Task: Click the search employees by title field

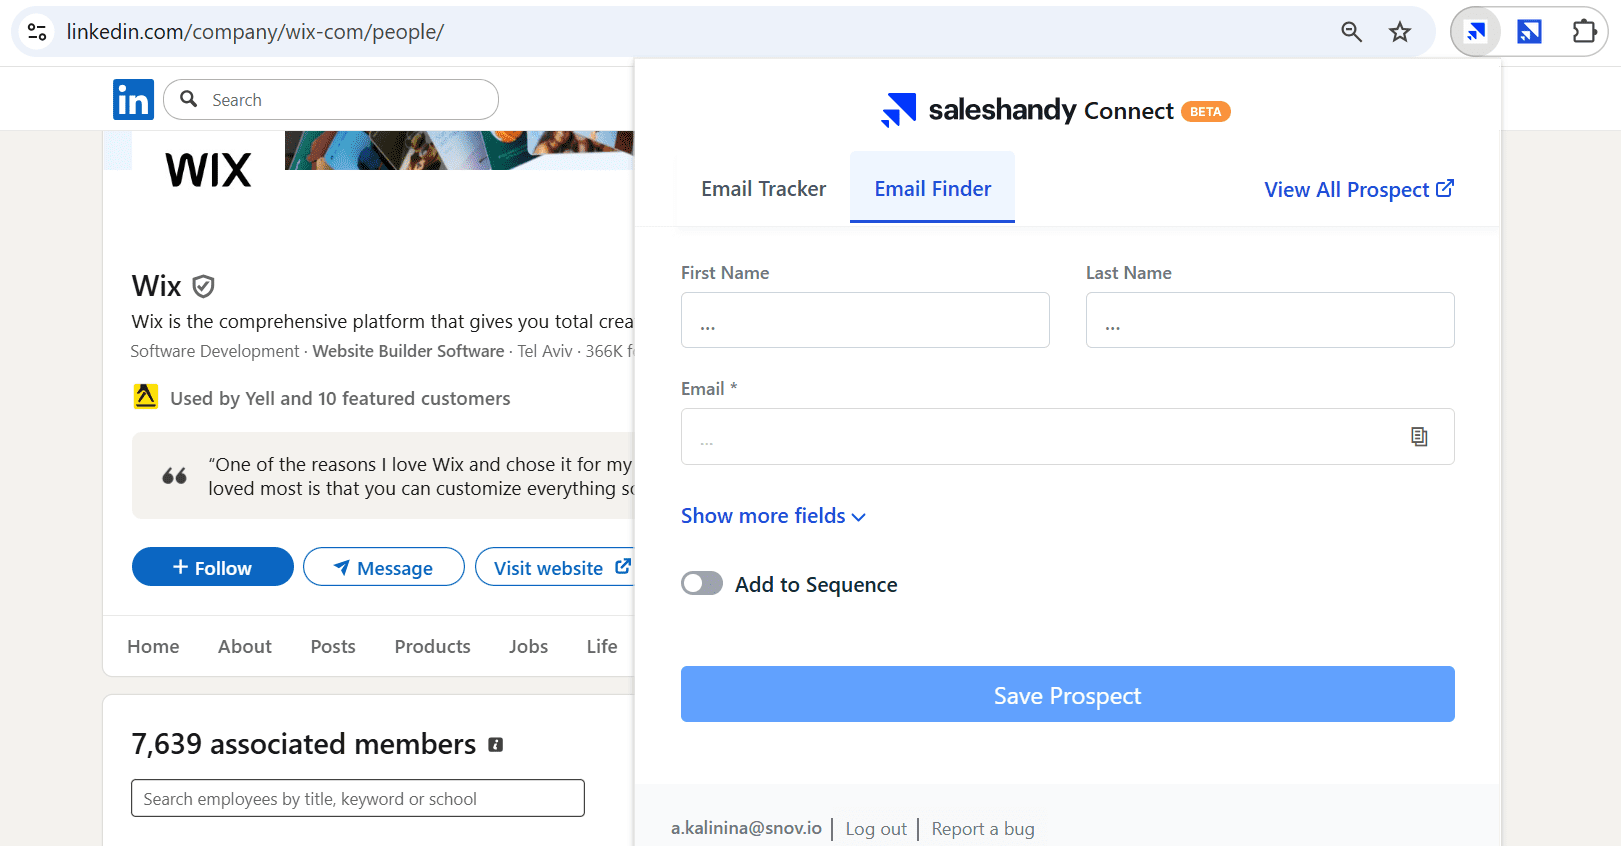Action: click(x=357, y=799)
